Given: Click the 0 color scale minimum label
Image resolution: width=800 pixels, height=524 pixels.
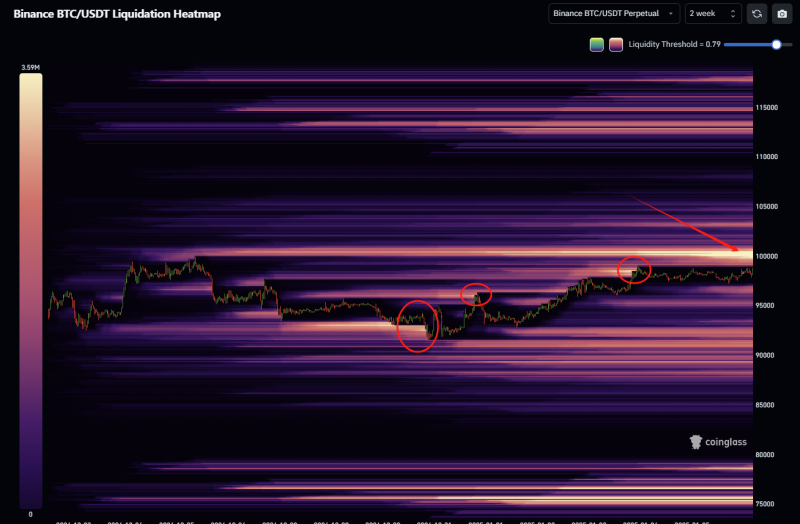Looking at the screenshot, I should click(x=31, y=514).
